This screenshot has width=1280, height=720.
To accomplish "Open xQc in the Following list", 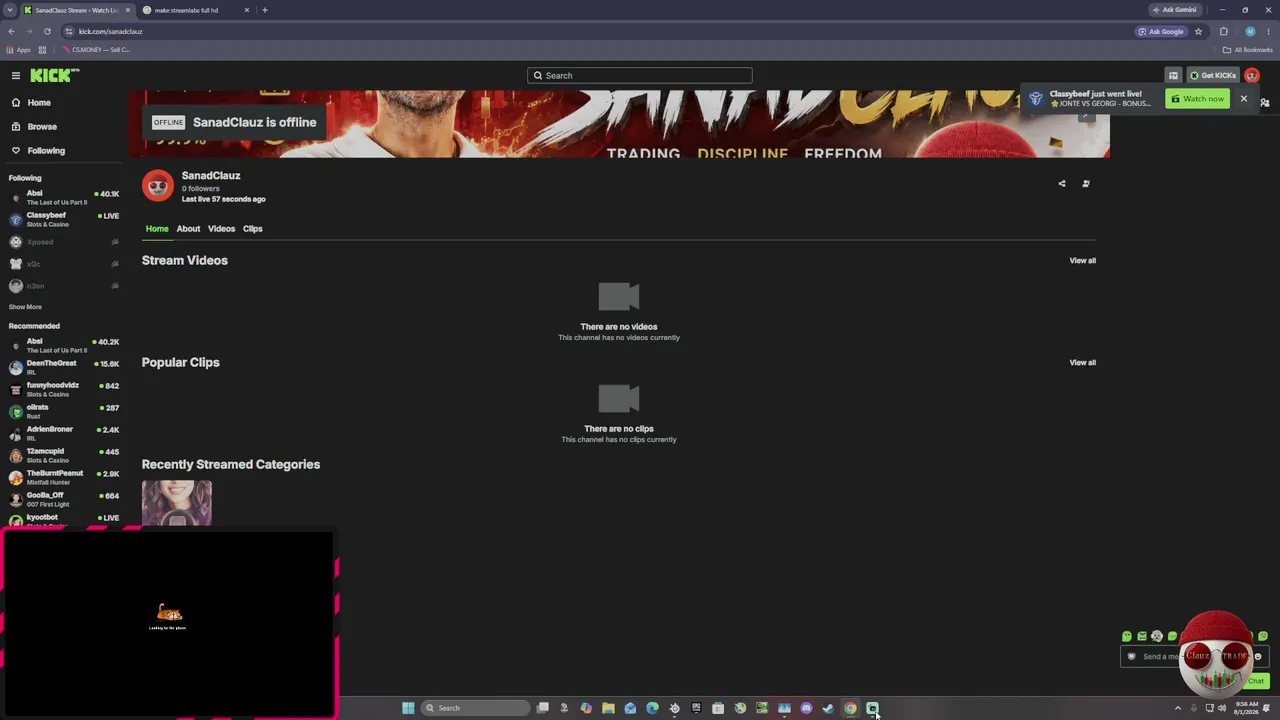I will tap(64, 264).
